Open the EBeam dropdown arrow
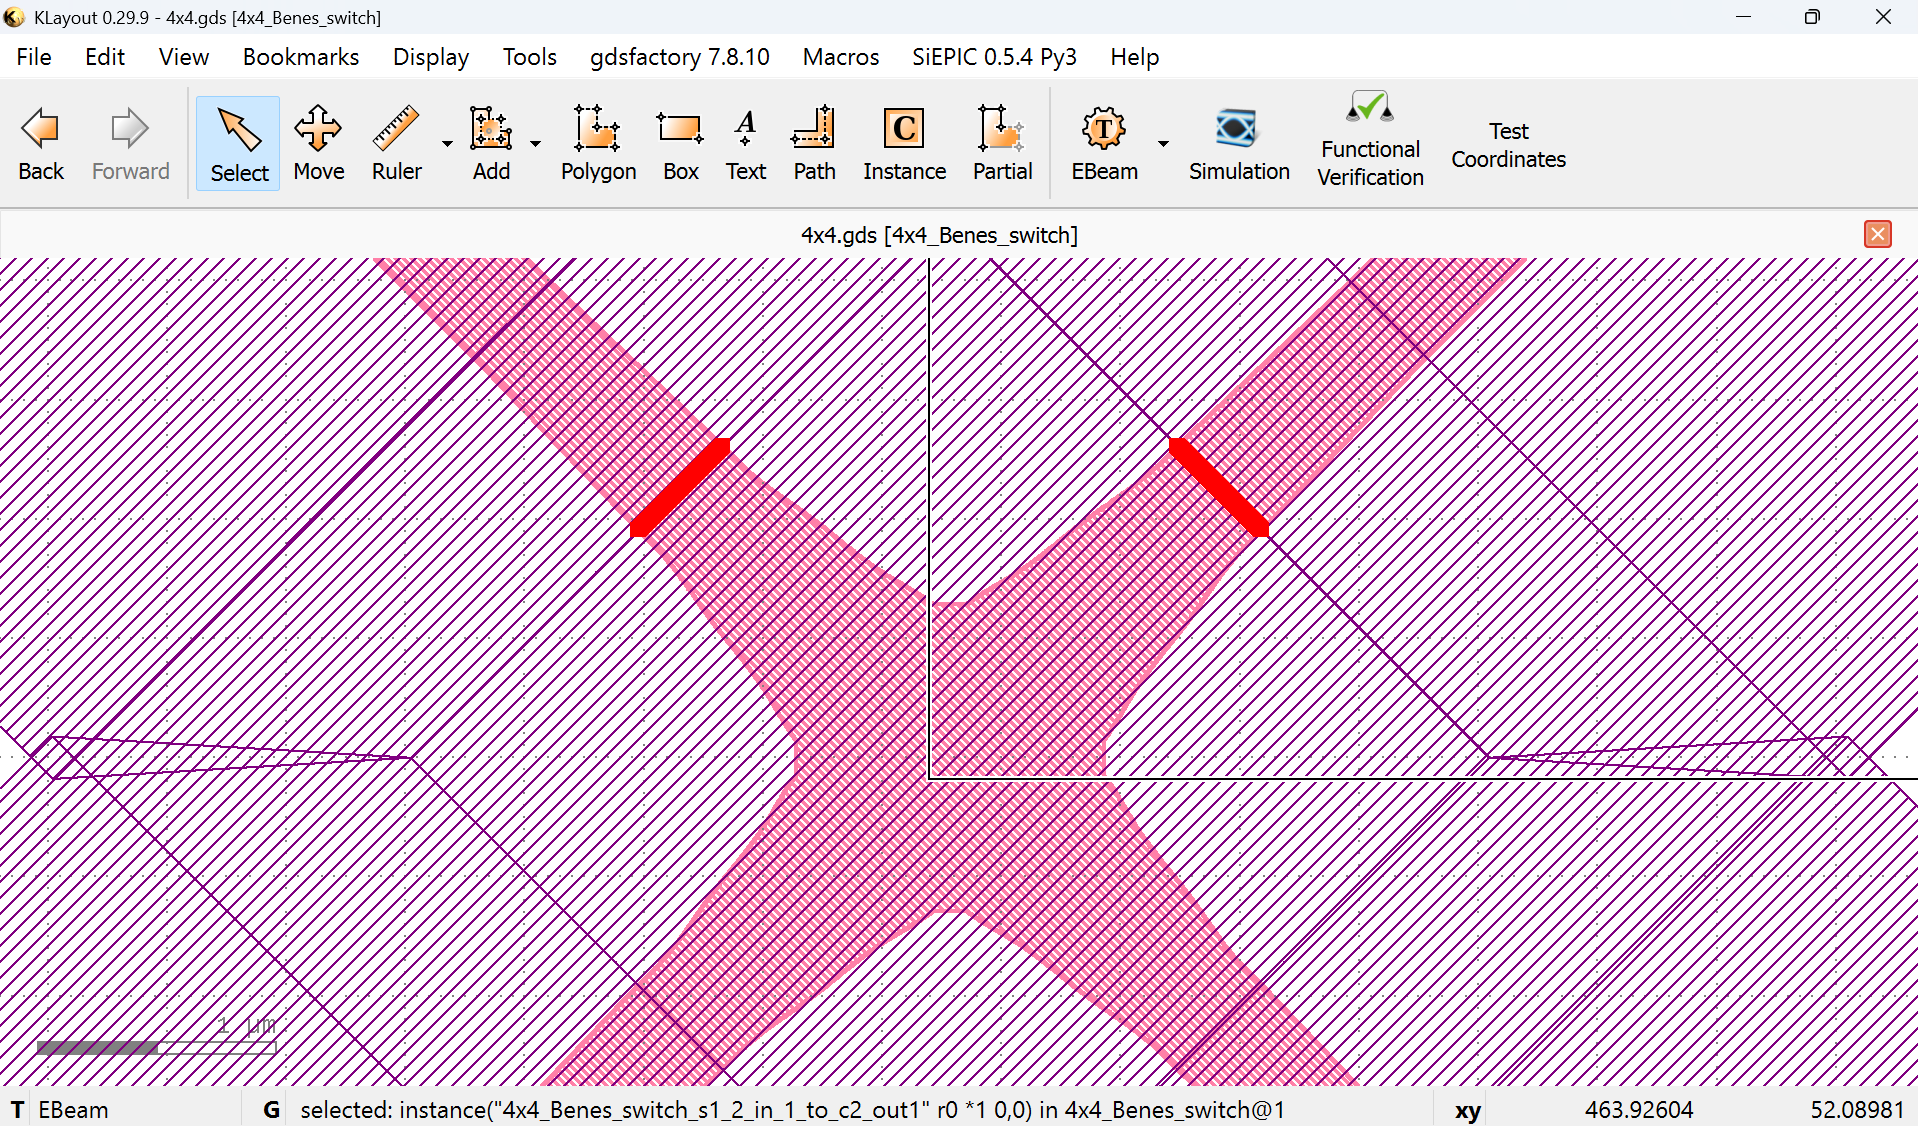The image size is (1918, 1126). (1163, 144)
